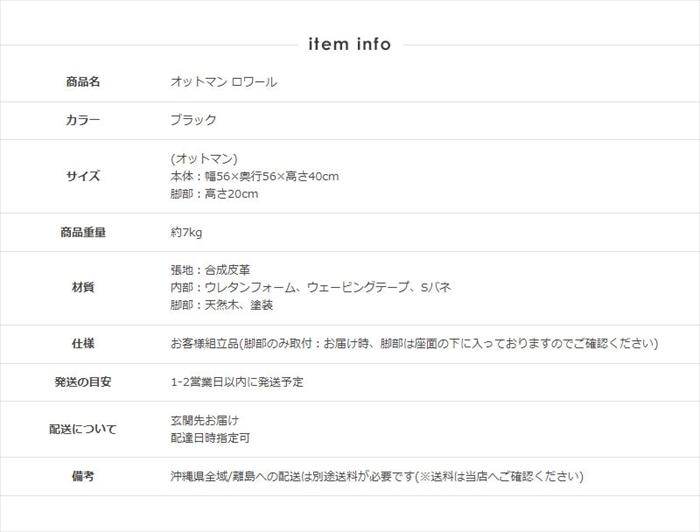
Task: Click the 1-2営業日以内に発送予定 shipping estimate
Action: pos(237,382)
